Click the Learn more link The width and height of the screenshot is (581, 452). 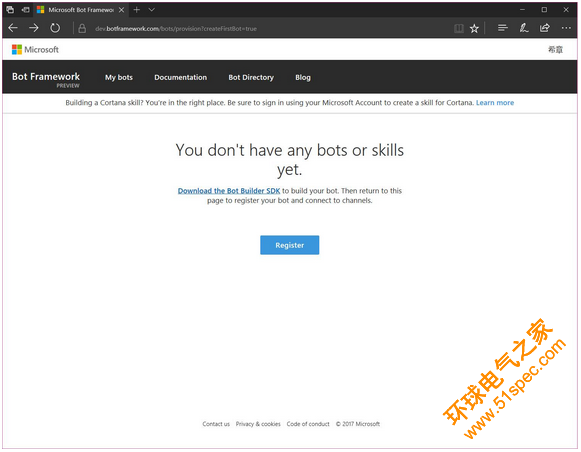pyautogui.click(x=495, y=103)
